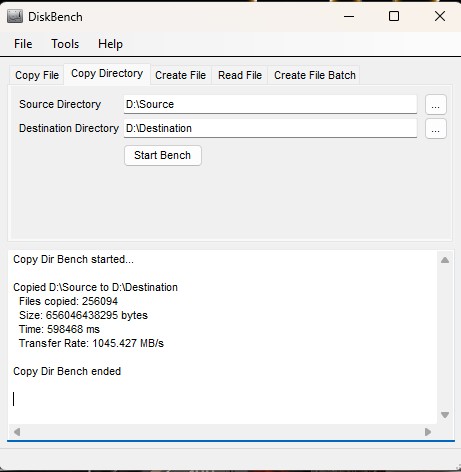Click the 'Copy Dir Bench started...' log line
461x472 pixels.
coord(73,259)
